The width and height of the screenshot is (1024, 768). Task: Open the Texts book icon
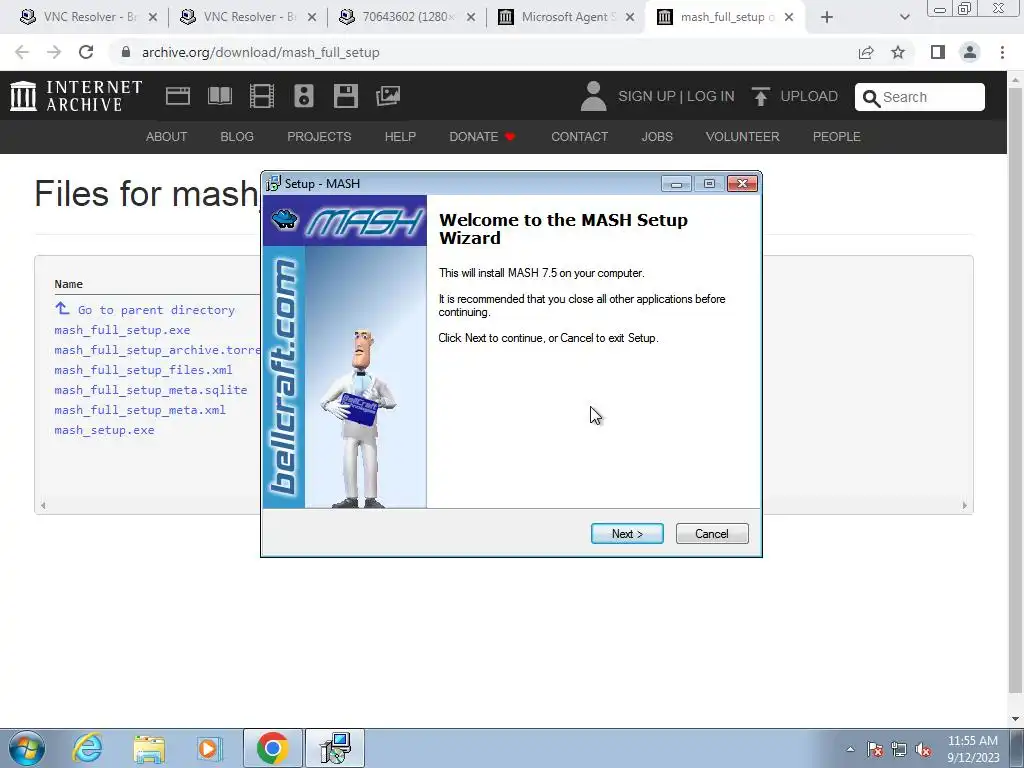click(219, 96)
